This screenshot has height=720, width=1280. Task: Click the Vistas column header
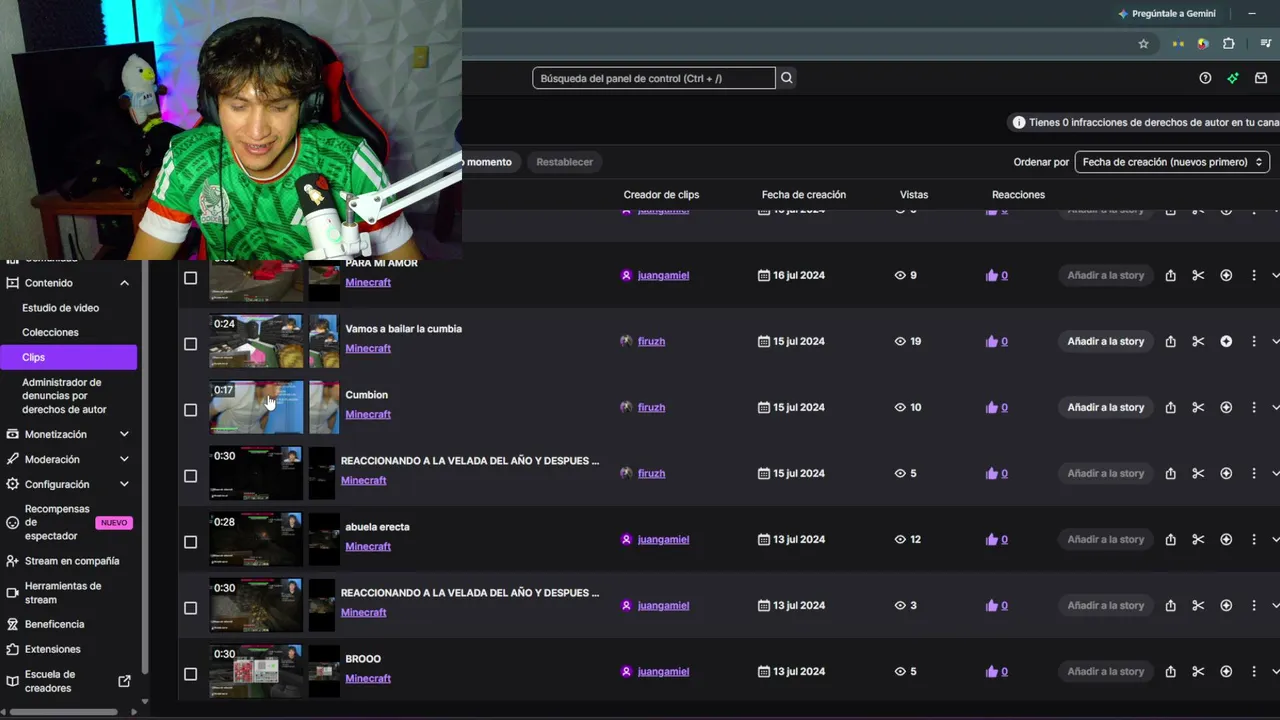[x=914, y=195]
